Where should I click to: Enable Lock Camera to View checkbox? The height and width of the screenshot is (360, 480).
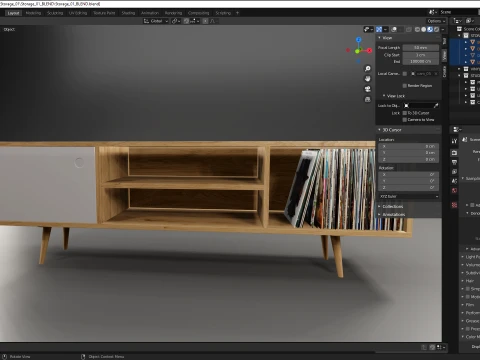point(405,120)
